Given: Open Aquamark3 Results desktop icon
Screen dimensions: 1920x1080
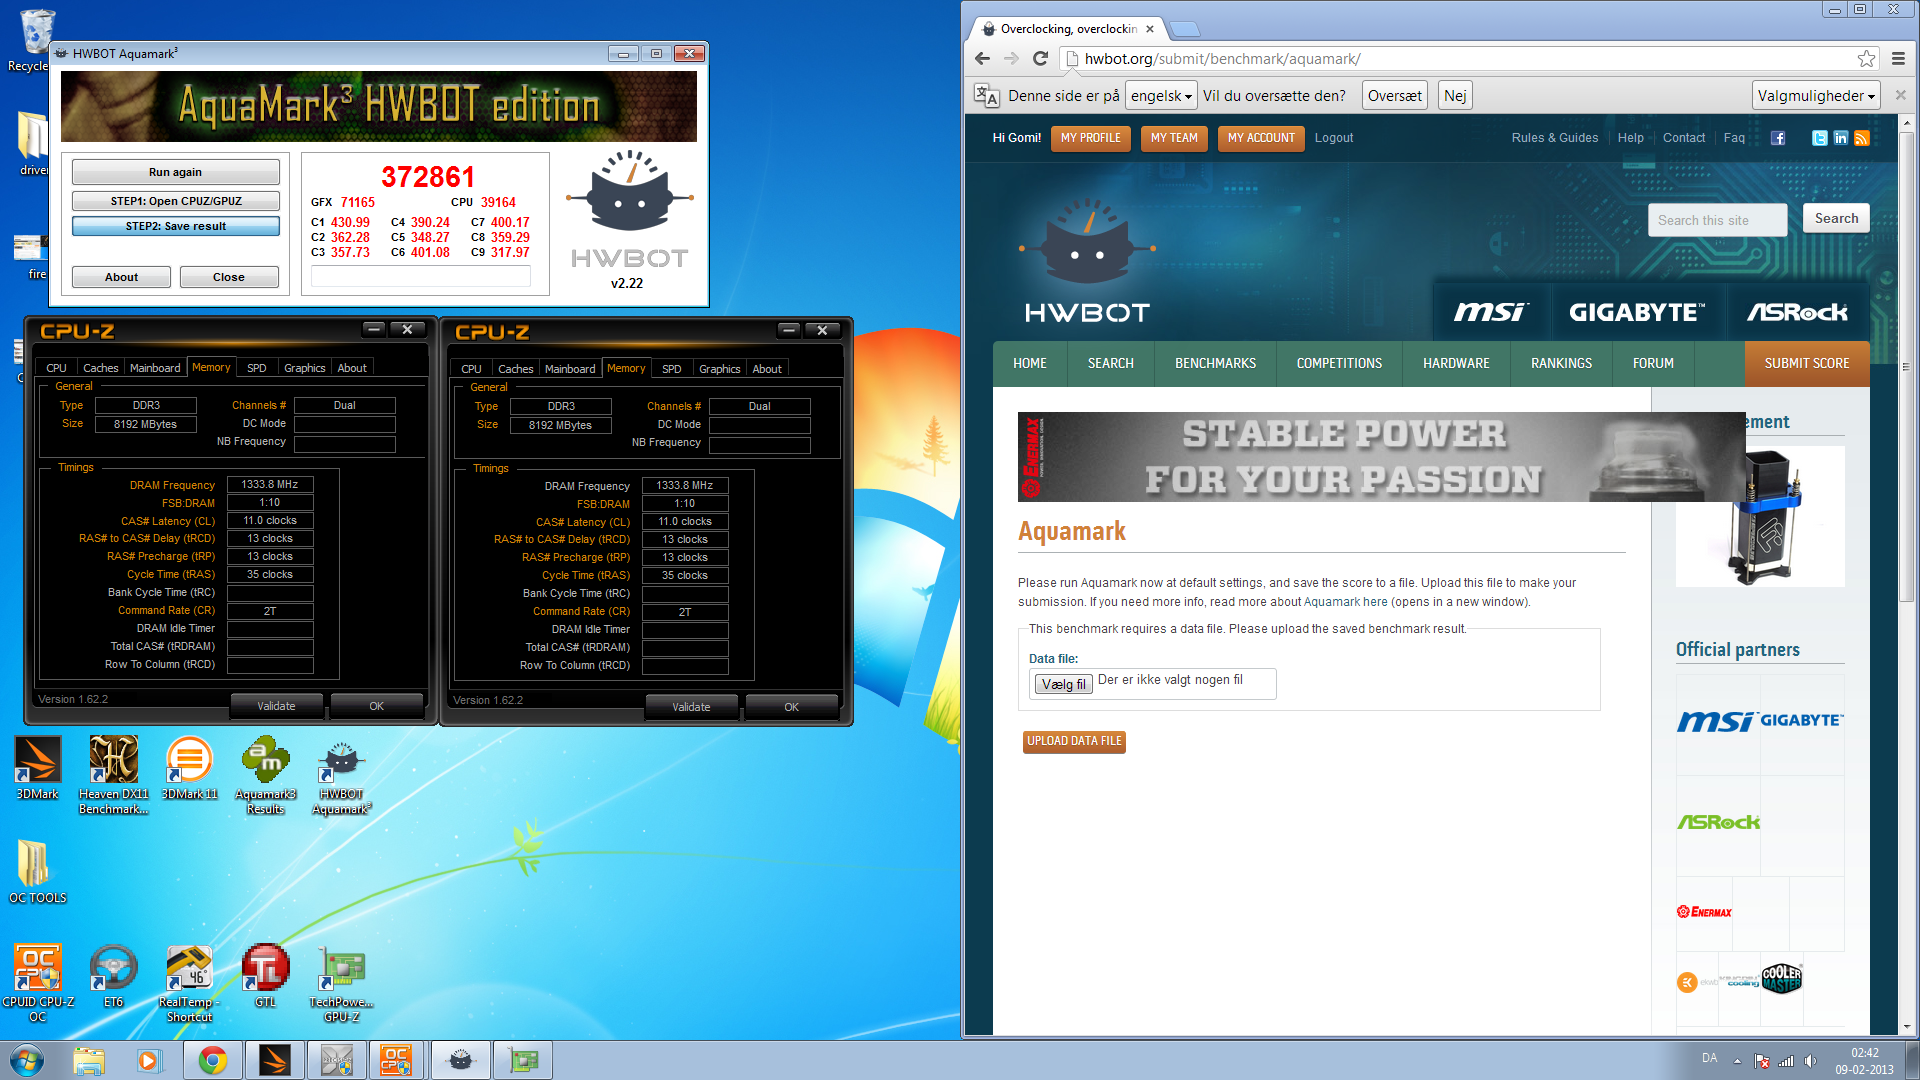Looking at the screenshot, I should click(266, 775).
